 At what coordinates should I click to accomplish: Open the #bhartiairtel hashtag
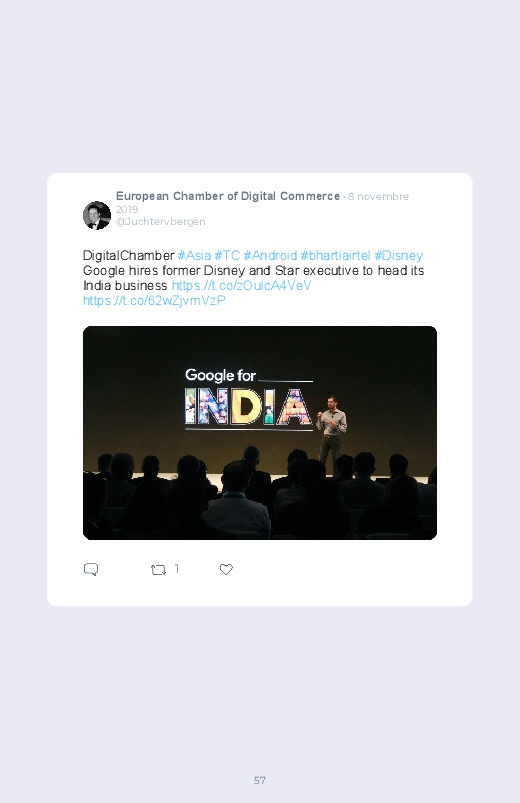point(336,256)
